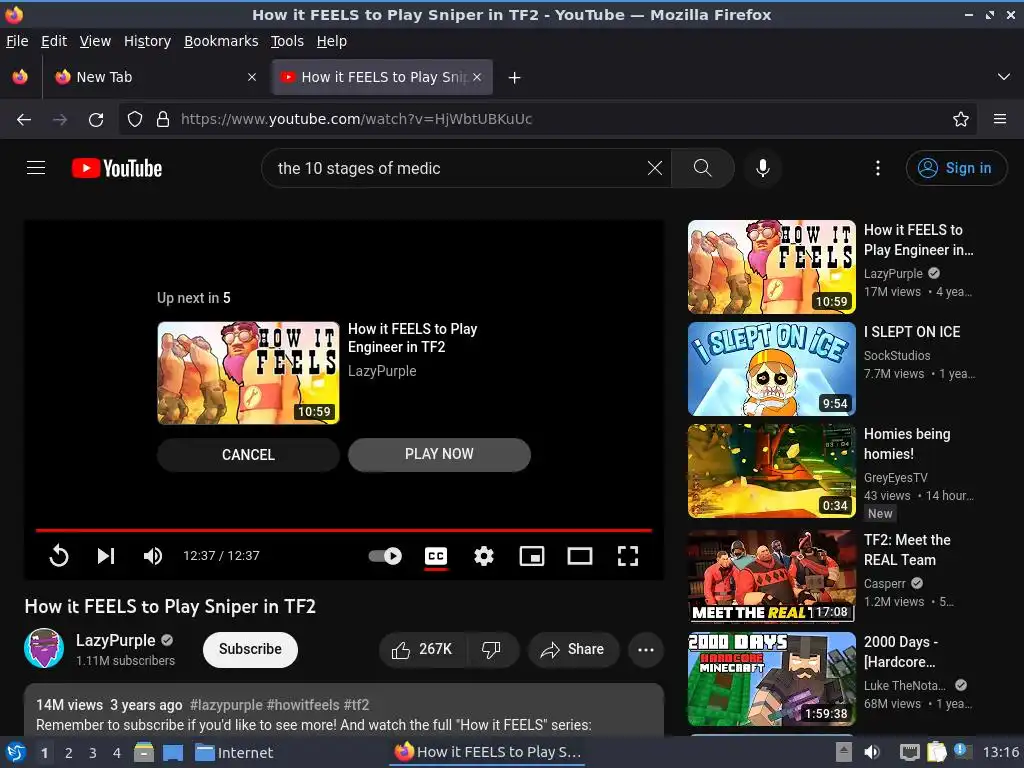
Task: Mute the video player volume
Action: [x=153, y=556]
